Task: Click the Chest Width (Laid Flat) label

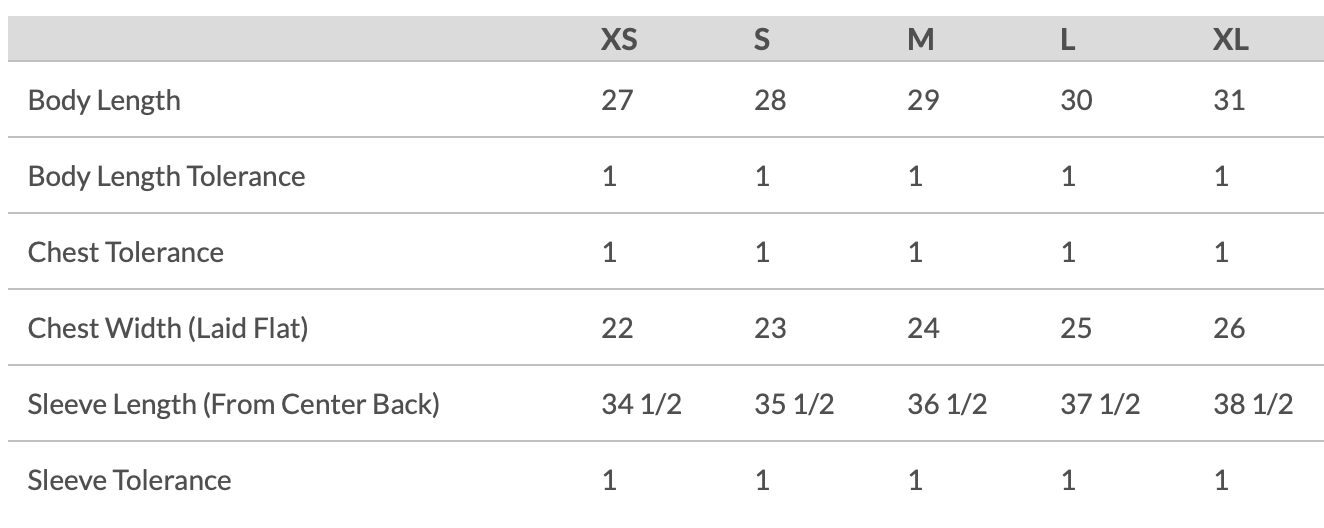Action: click(x=167, y=328)
